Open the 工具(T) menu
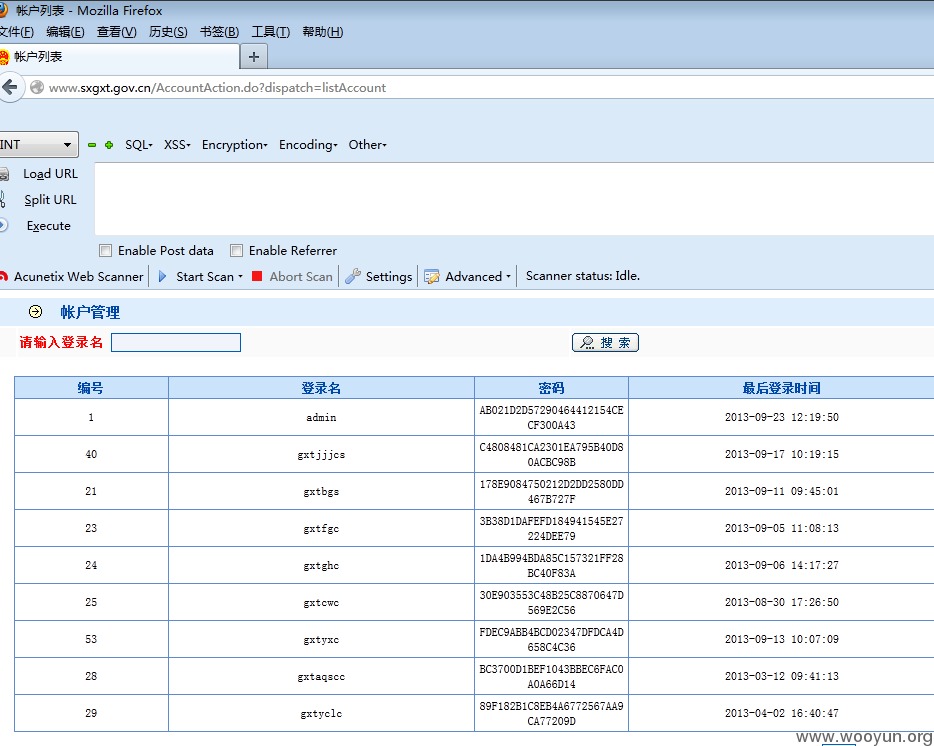This screenshot has width=934, height=746. [270, 32]
